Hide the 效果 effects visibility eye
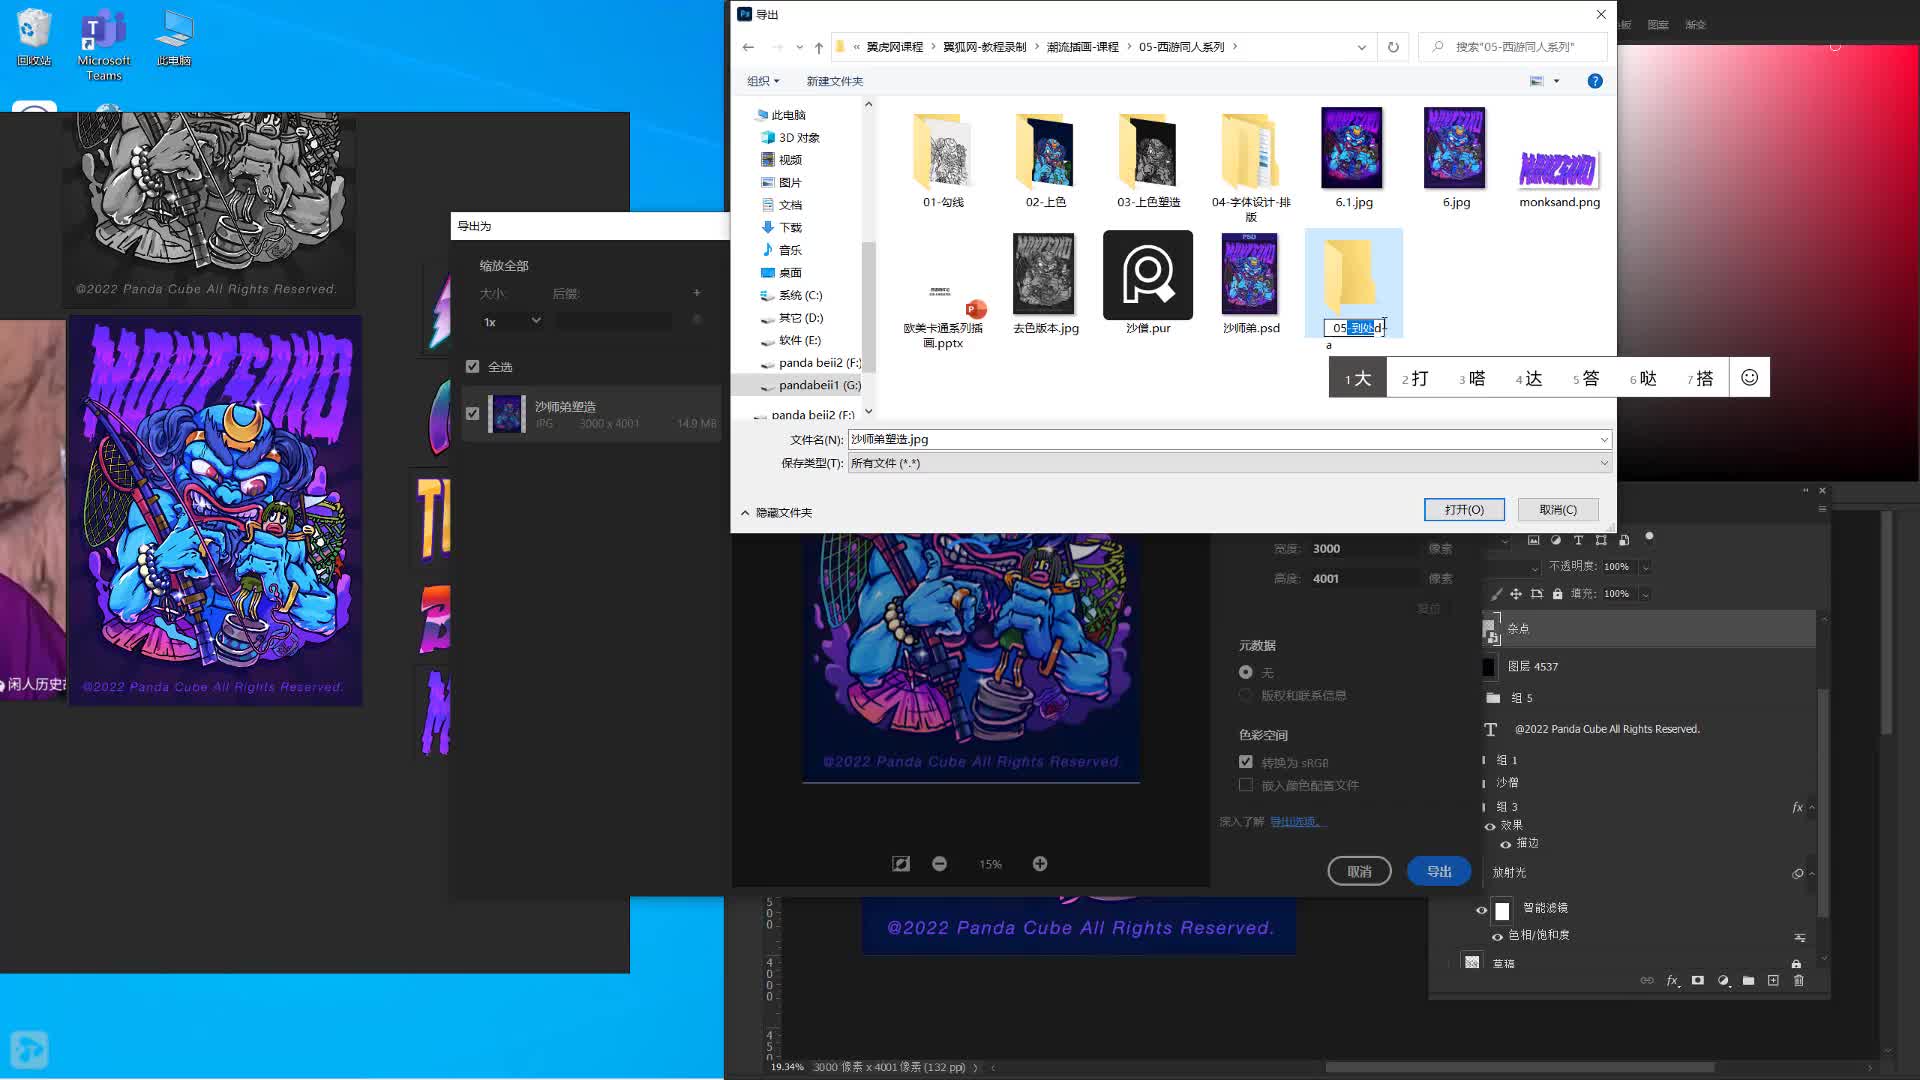This screenshot has height=1080, width=1920. (x=1490, y=826)
